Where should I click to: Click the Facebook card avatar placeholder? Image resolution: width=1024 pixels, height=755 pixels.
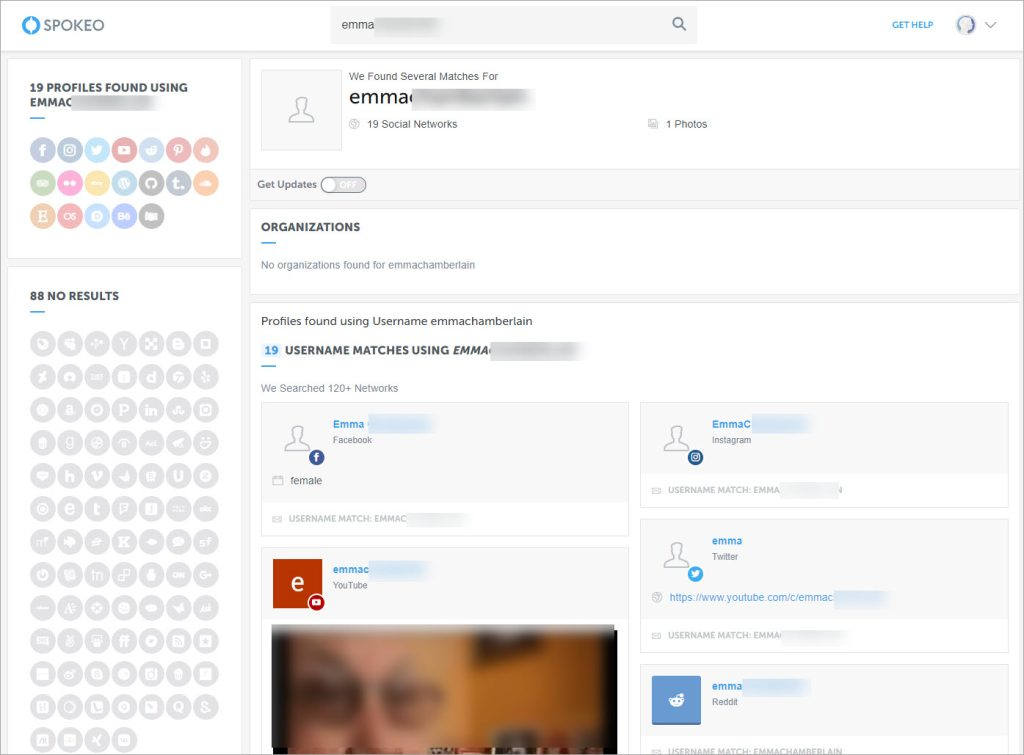point(298,439)
